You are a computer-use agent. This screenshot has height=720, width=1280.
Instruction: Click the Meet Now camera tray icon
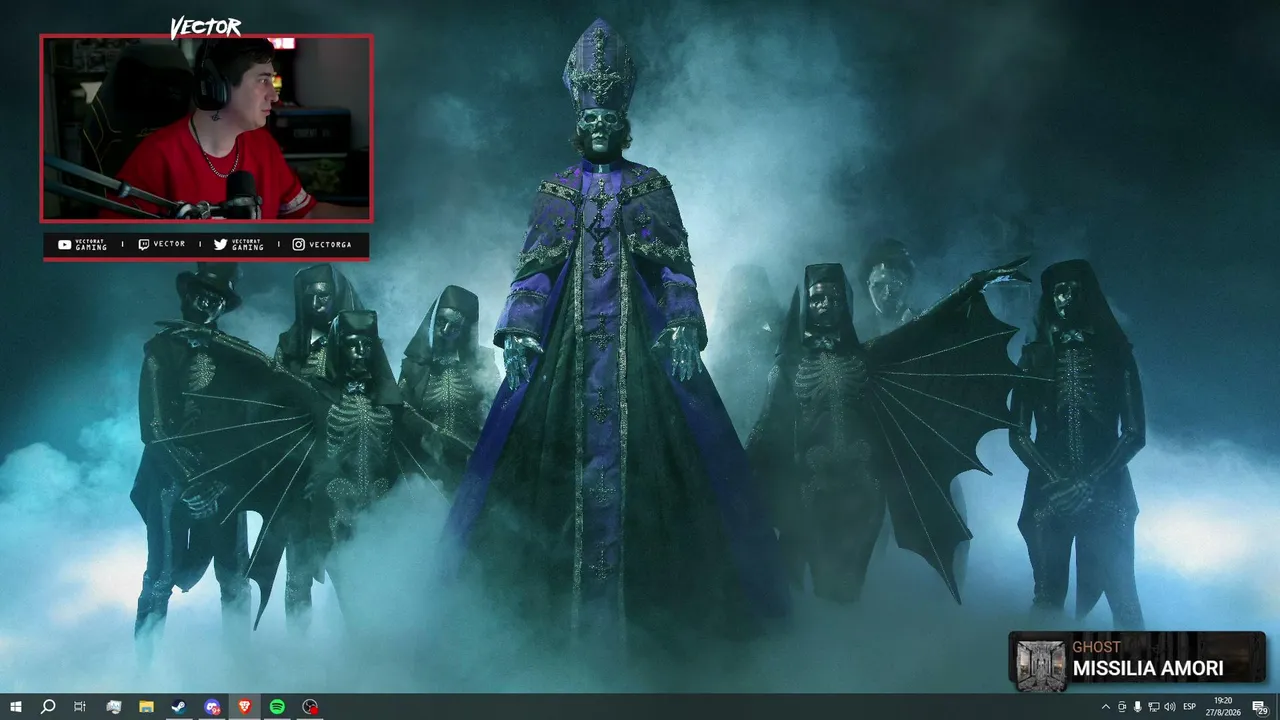pos(1122,707)
